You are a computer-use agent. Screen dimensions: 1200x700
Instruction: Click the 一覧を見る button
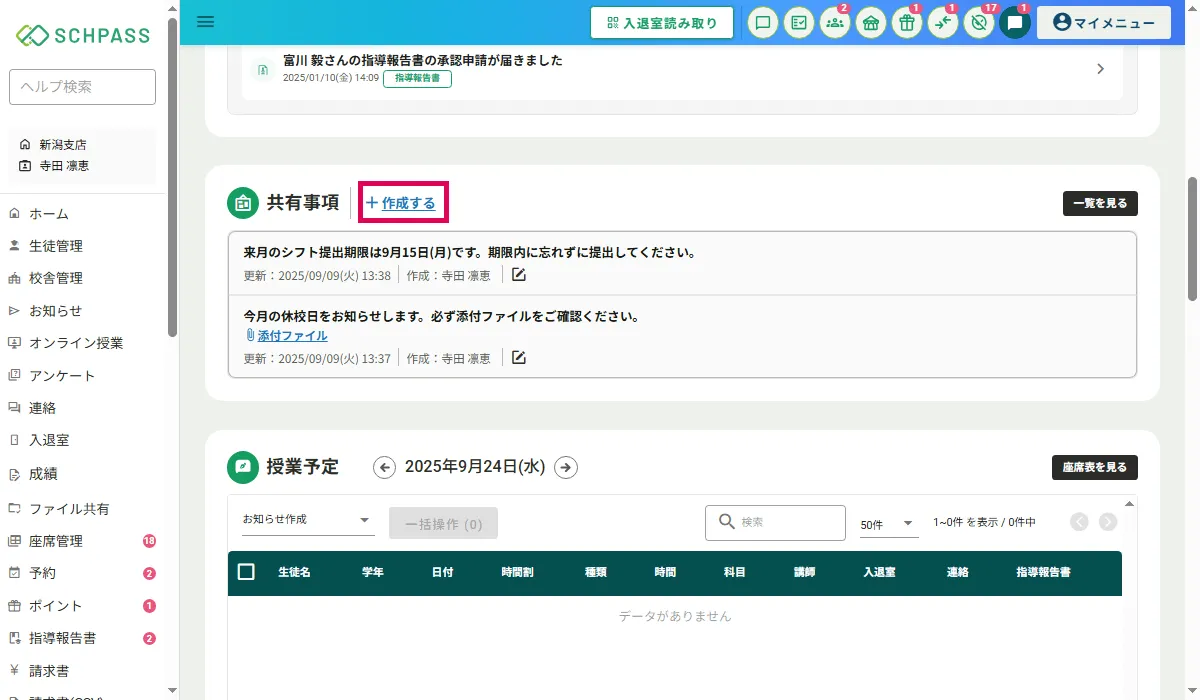pyautogui.click(x=1099, y=203)
